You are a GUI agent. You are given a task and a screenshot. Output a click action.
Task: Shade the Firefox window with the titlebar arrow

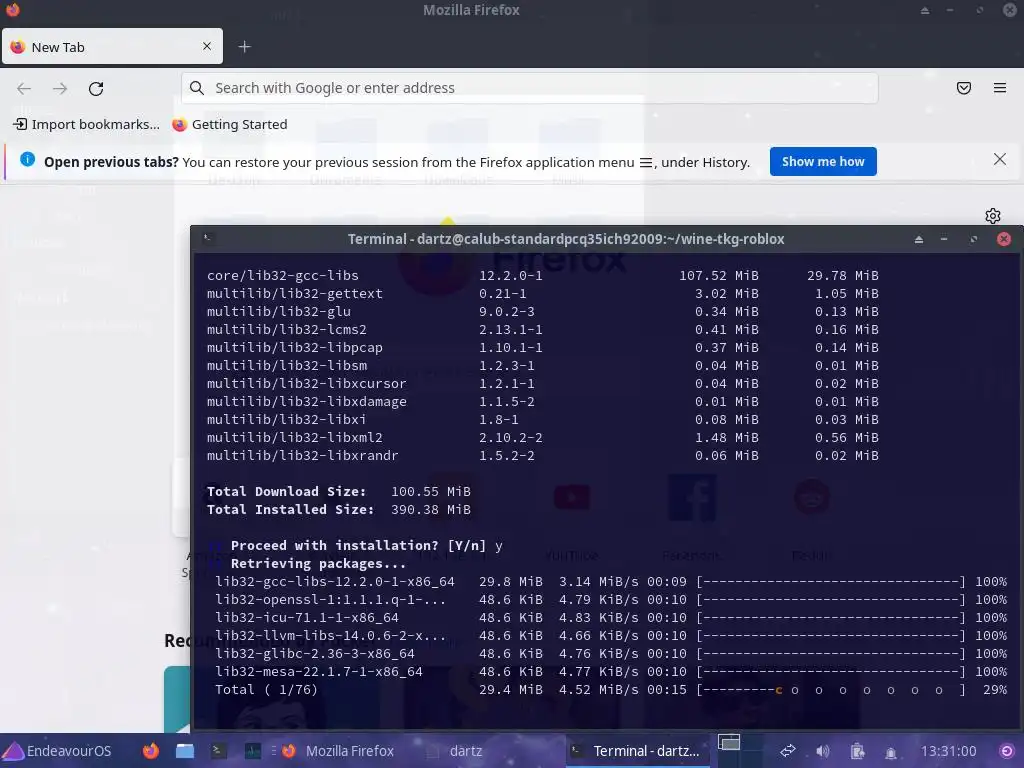pos(925,10)
